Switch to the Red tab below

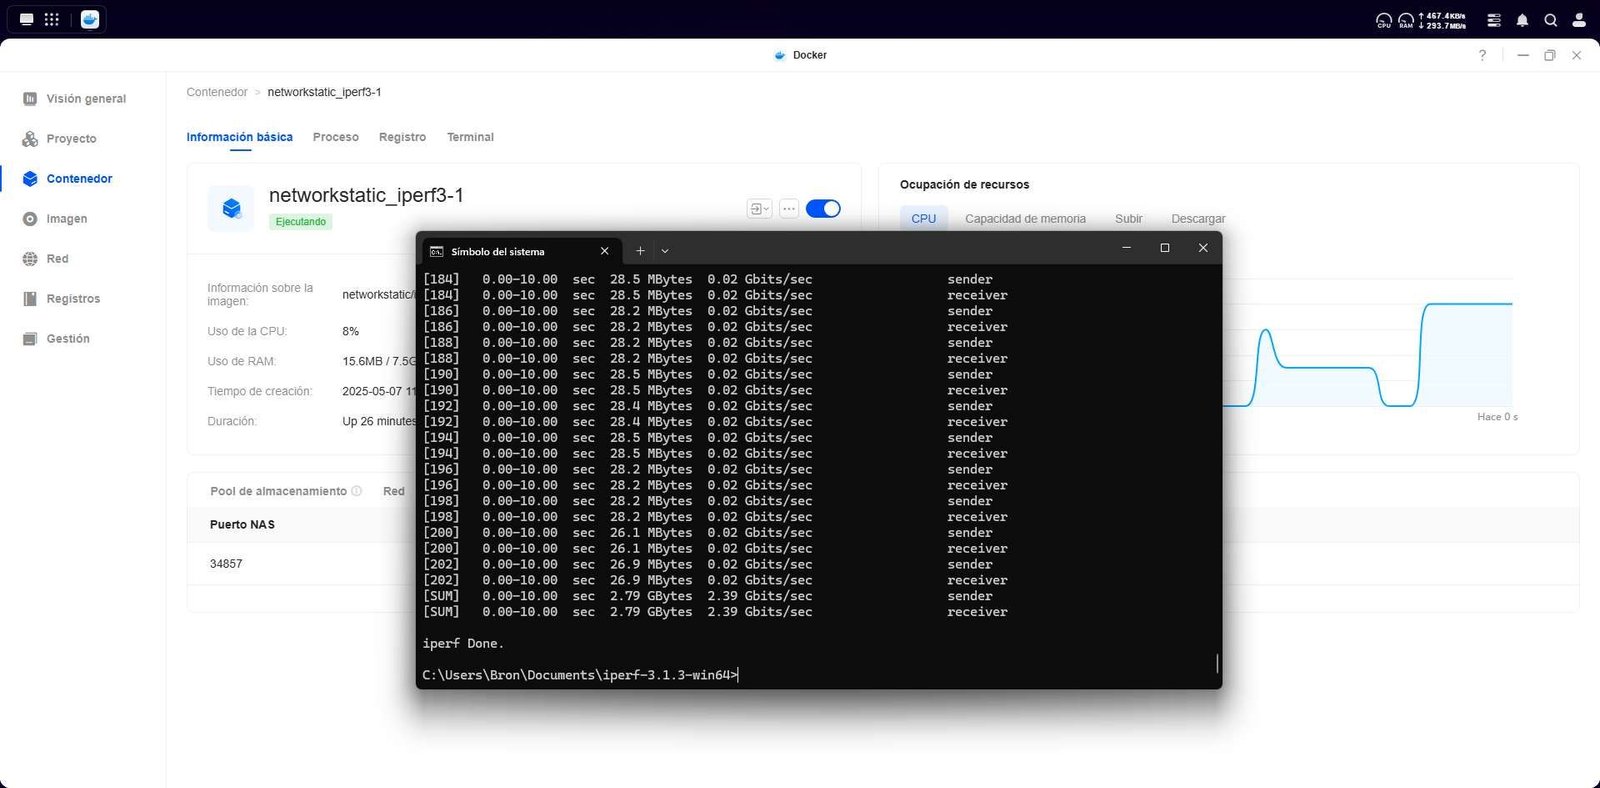coord(394,491)
